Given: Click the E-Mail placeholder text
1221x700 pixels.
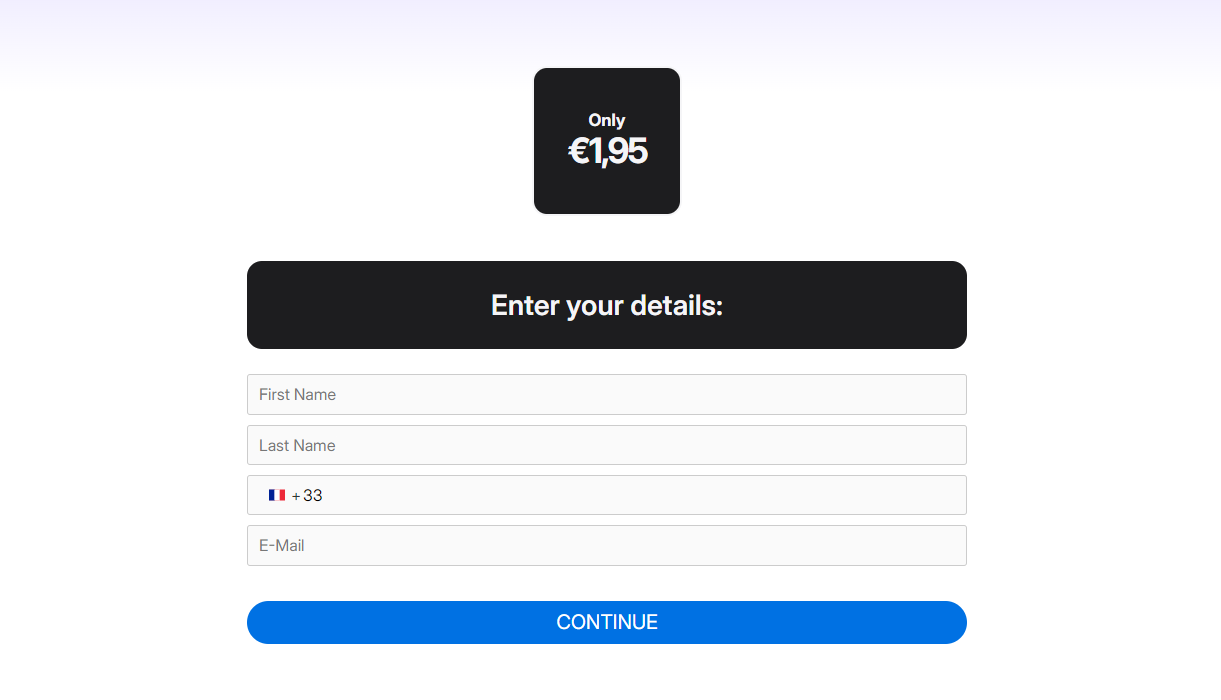Looking at the screenshot, I should pos(282,545).
